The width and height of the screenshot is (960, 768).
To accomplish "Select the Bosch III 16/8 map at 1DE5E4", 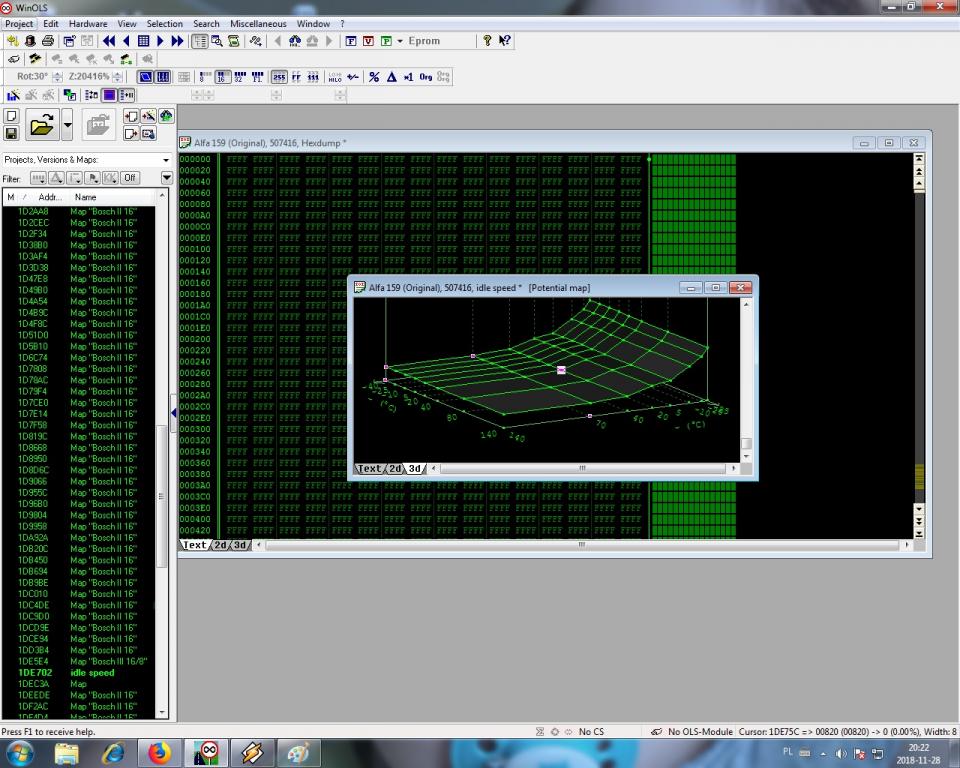I will coord(78,661).
